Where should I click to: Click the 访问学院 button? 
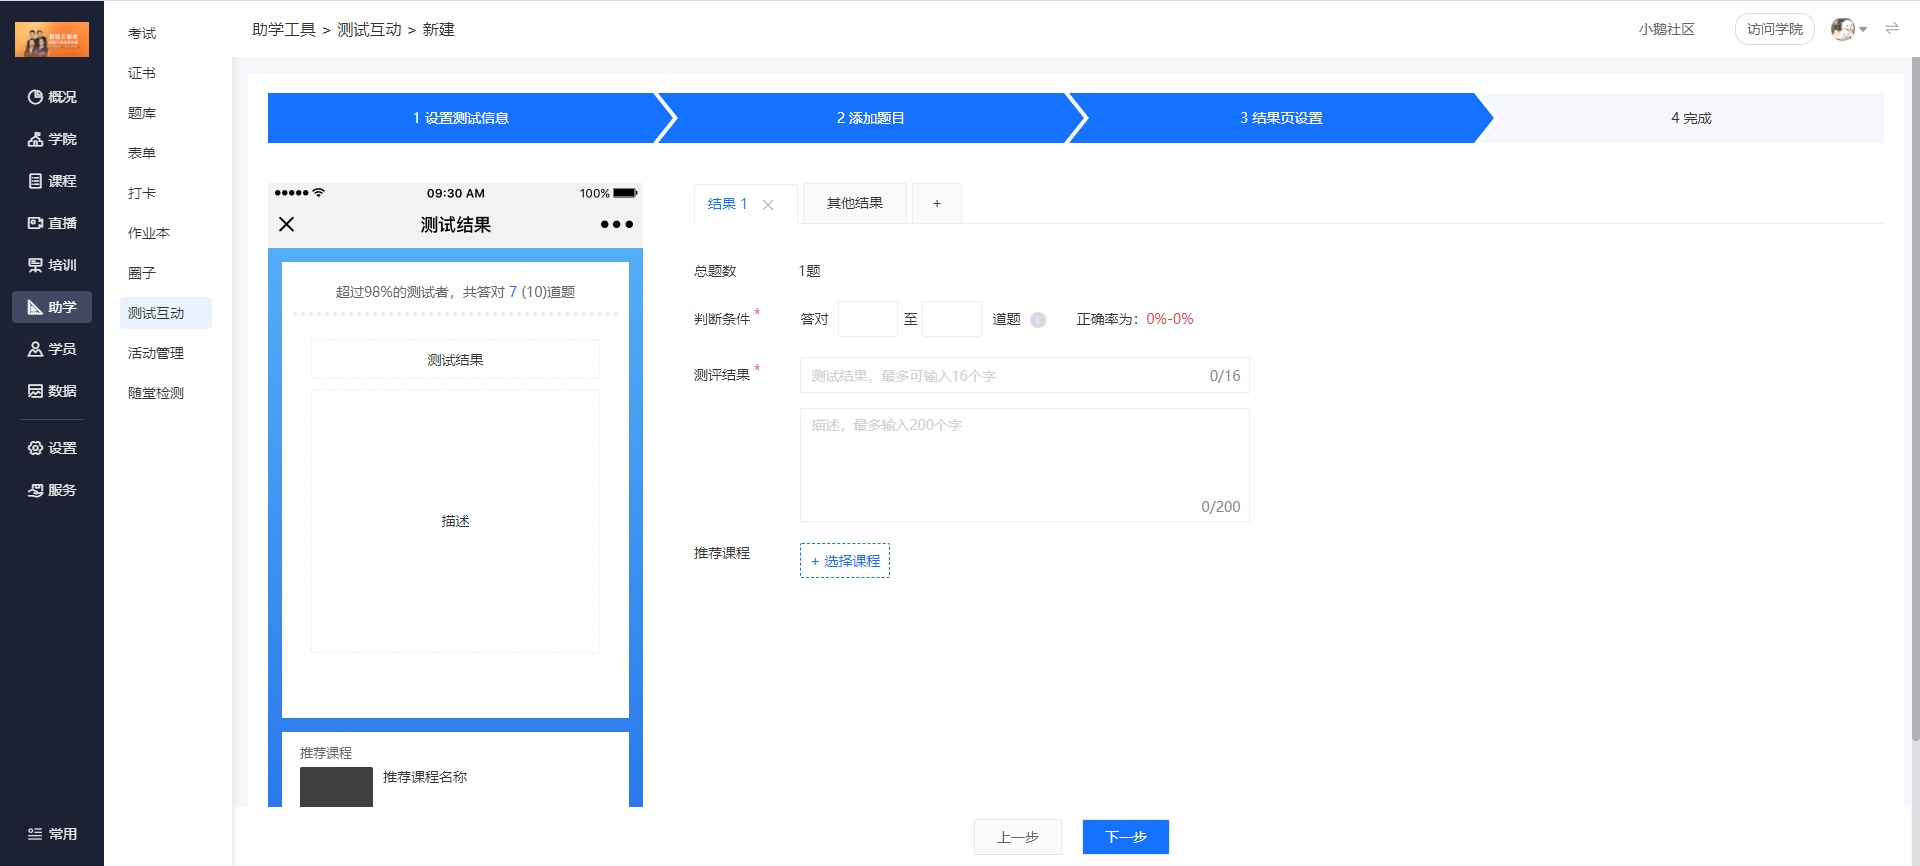point(1774,29)
